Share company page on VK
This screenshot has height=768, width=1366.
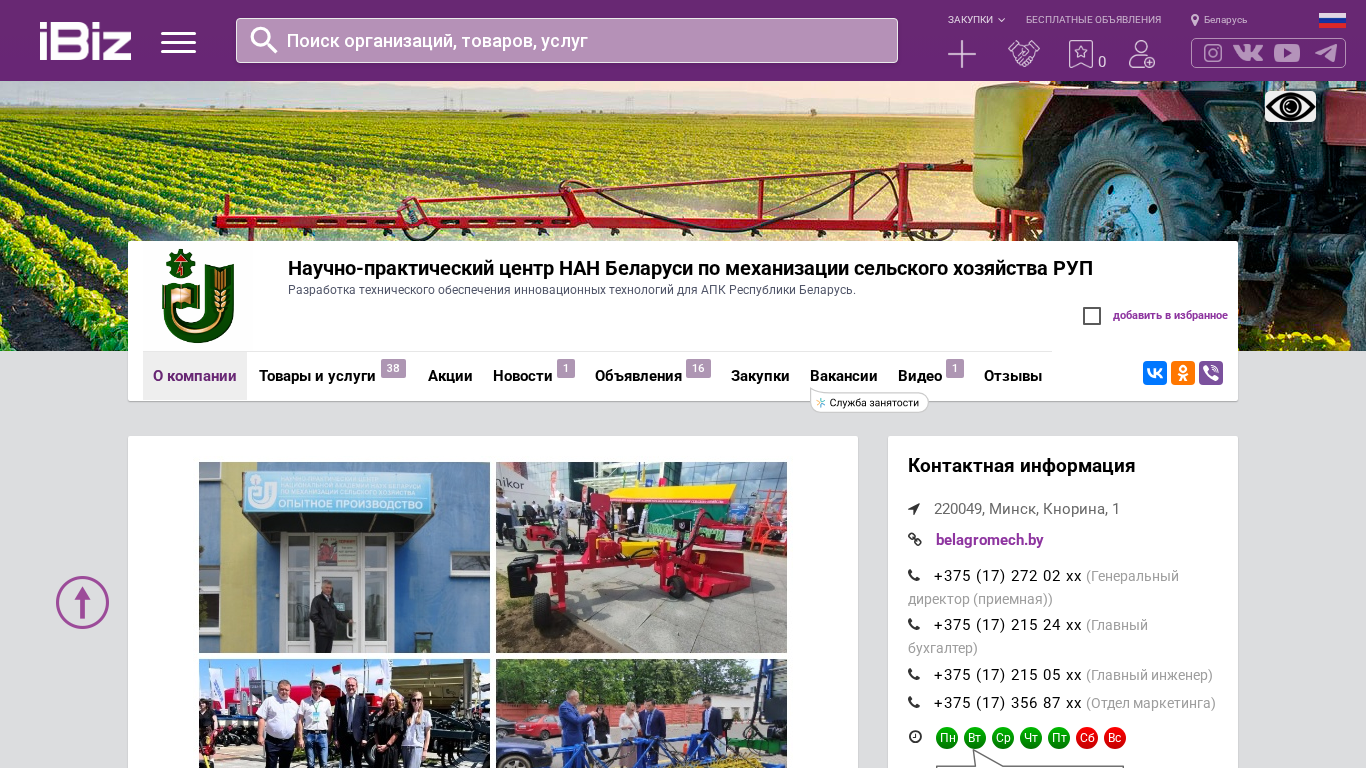(1155, 373)
